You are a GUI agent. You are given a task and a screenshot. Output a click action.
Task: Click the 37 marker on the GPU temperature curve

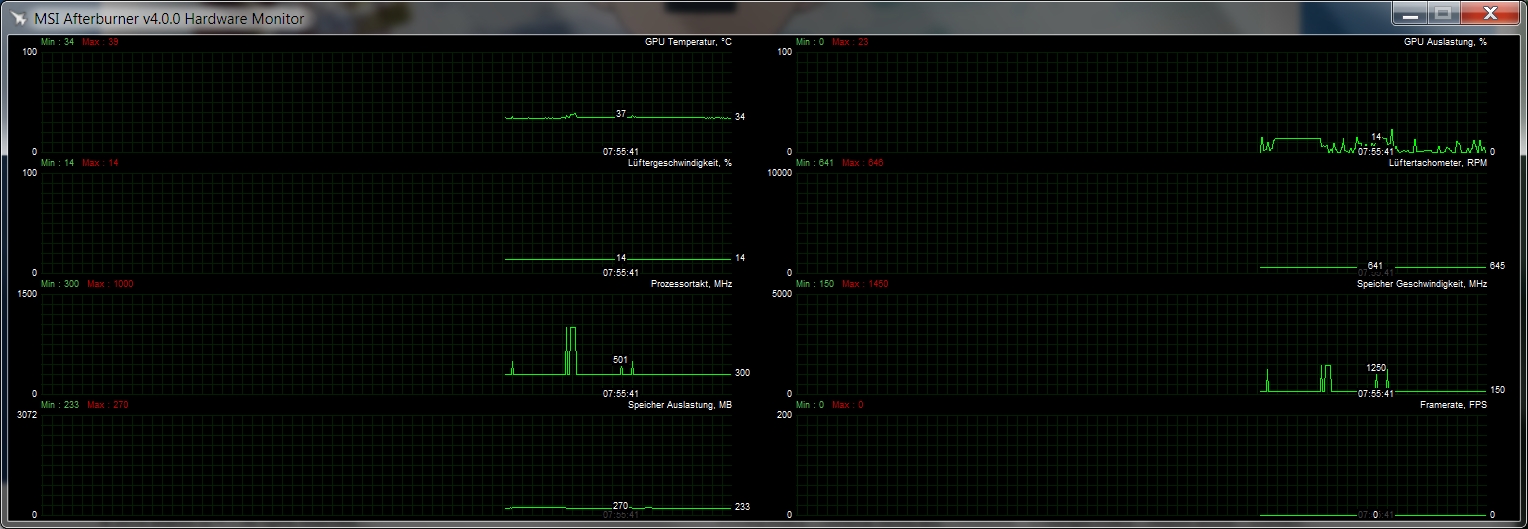tap(621, 114)
